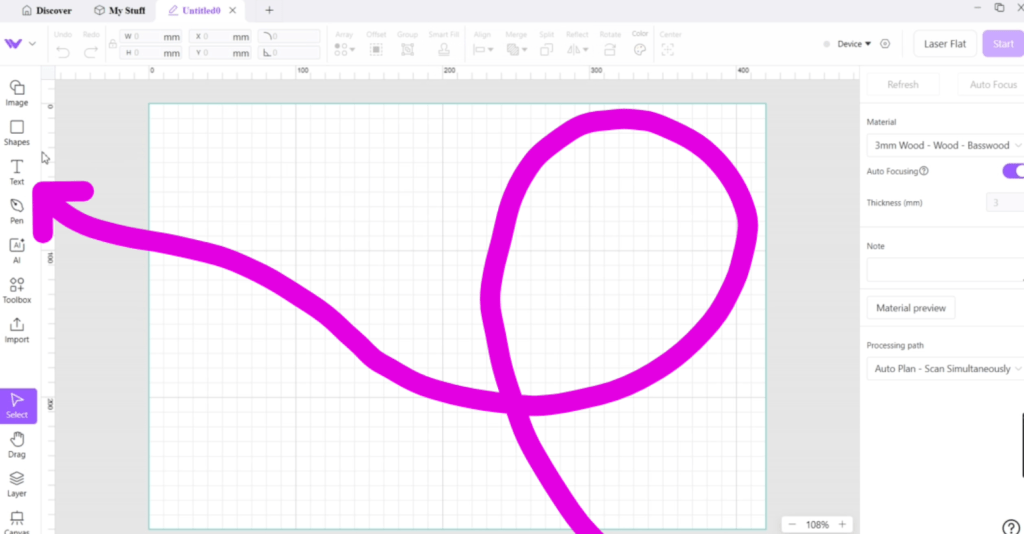Viewport: 1024px width, 534px height.
Task: Switch to the Discover tab
Action: point(47,10)
